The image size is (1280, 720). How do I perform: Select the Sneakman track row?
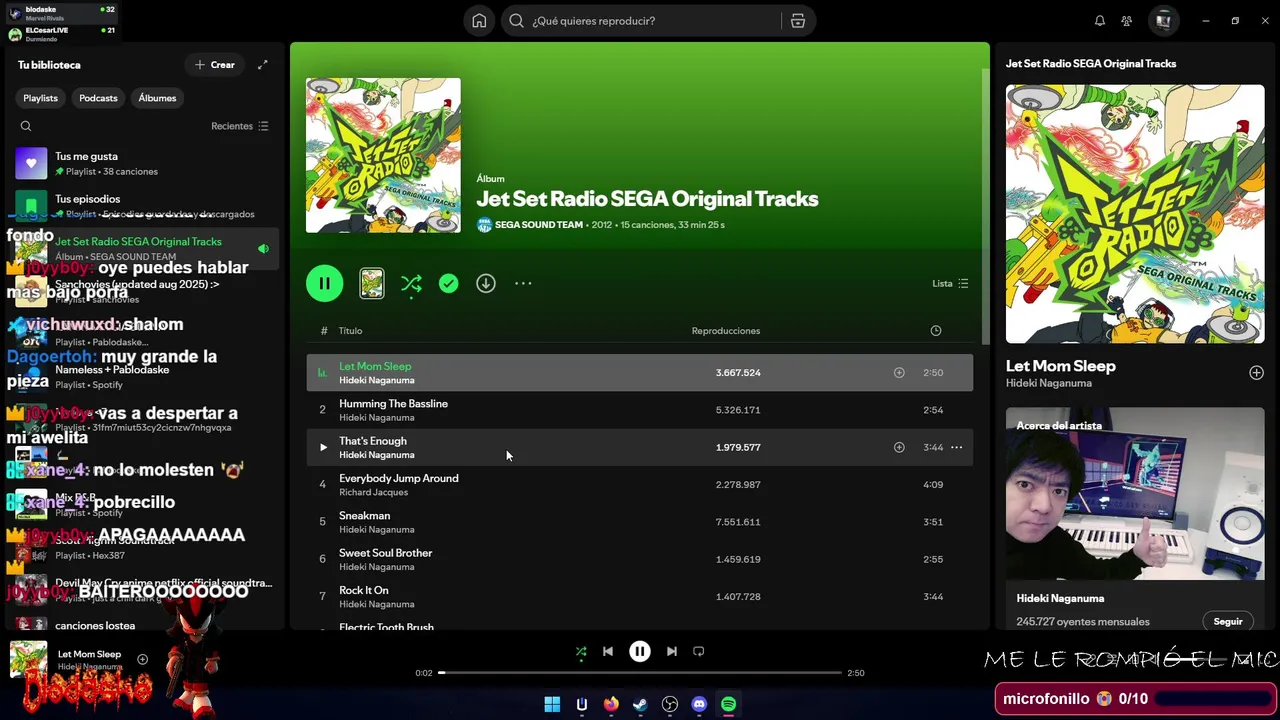639,522
